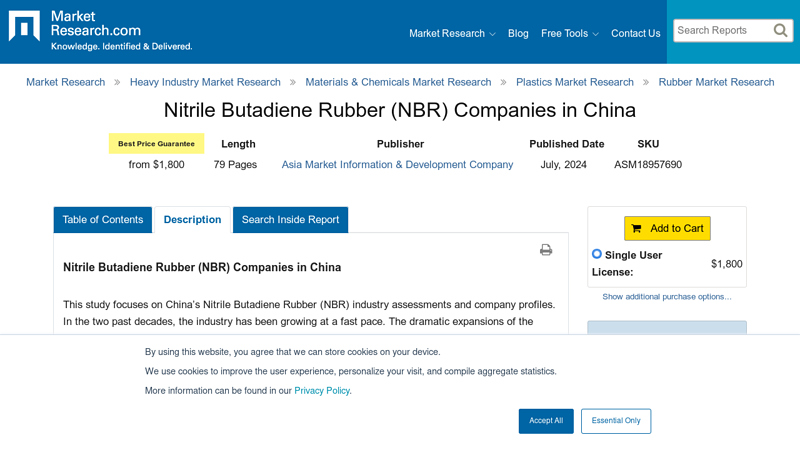Expand the Free Tools dropdown menu
Screen dimensions: 800x450
click(x=569, y=33)
